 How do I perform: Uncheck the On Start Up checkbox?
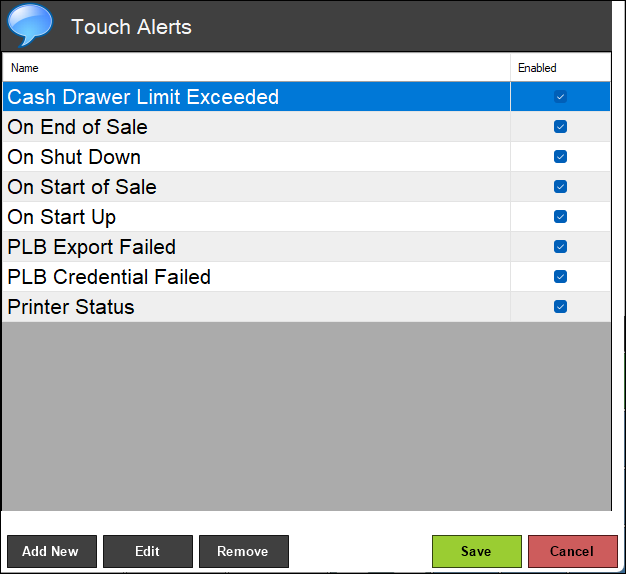(560, 217)
